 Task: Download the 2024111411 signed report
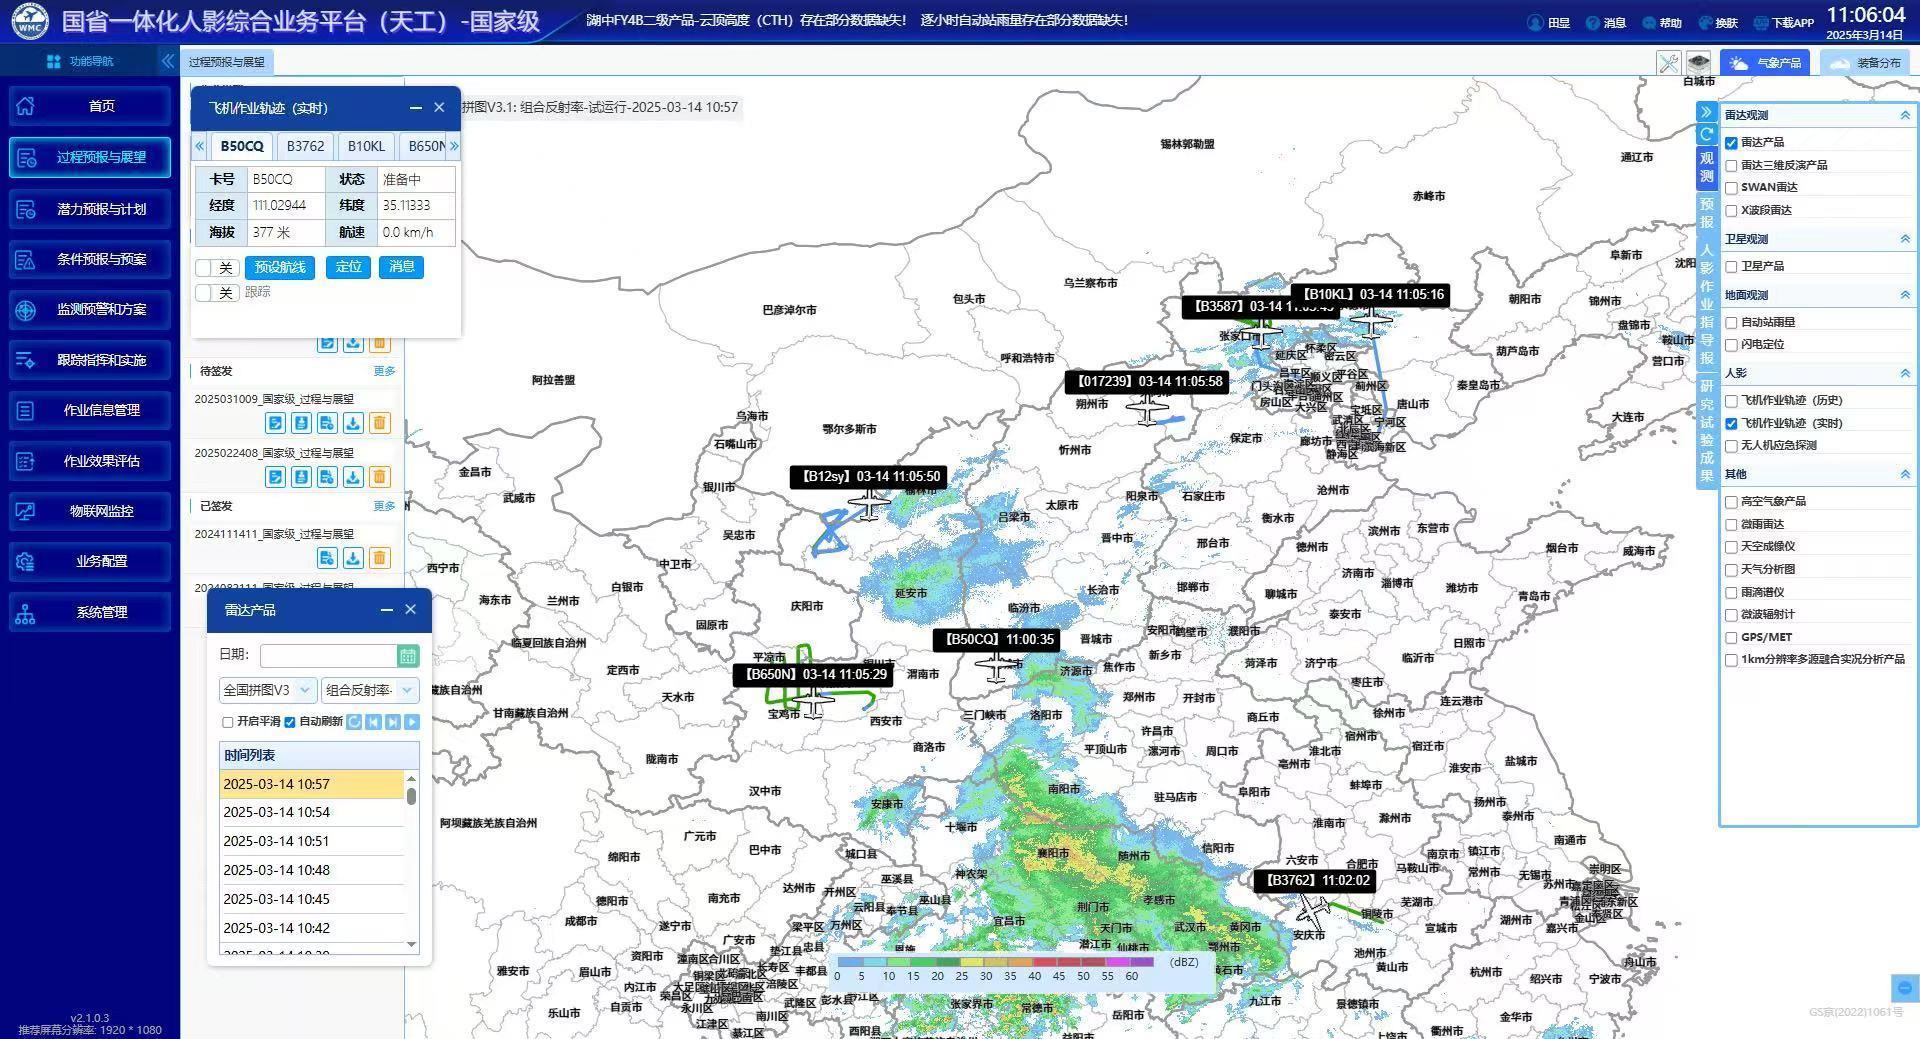click(353, 558)
